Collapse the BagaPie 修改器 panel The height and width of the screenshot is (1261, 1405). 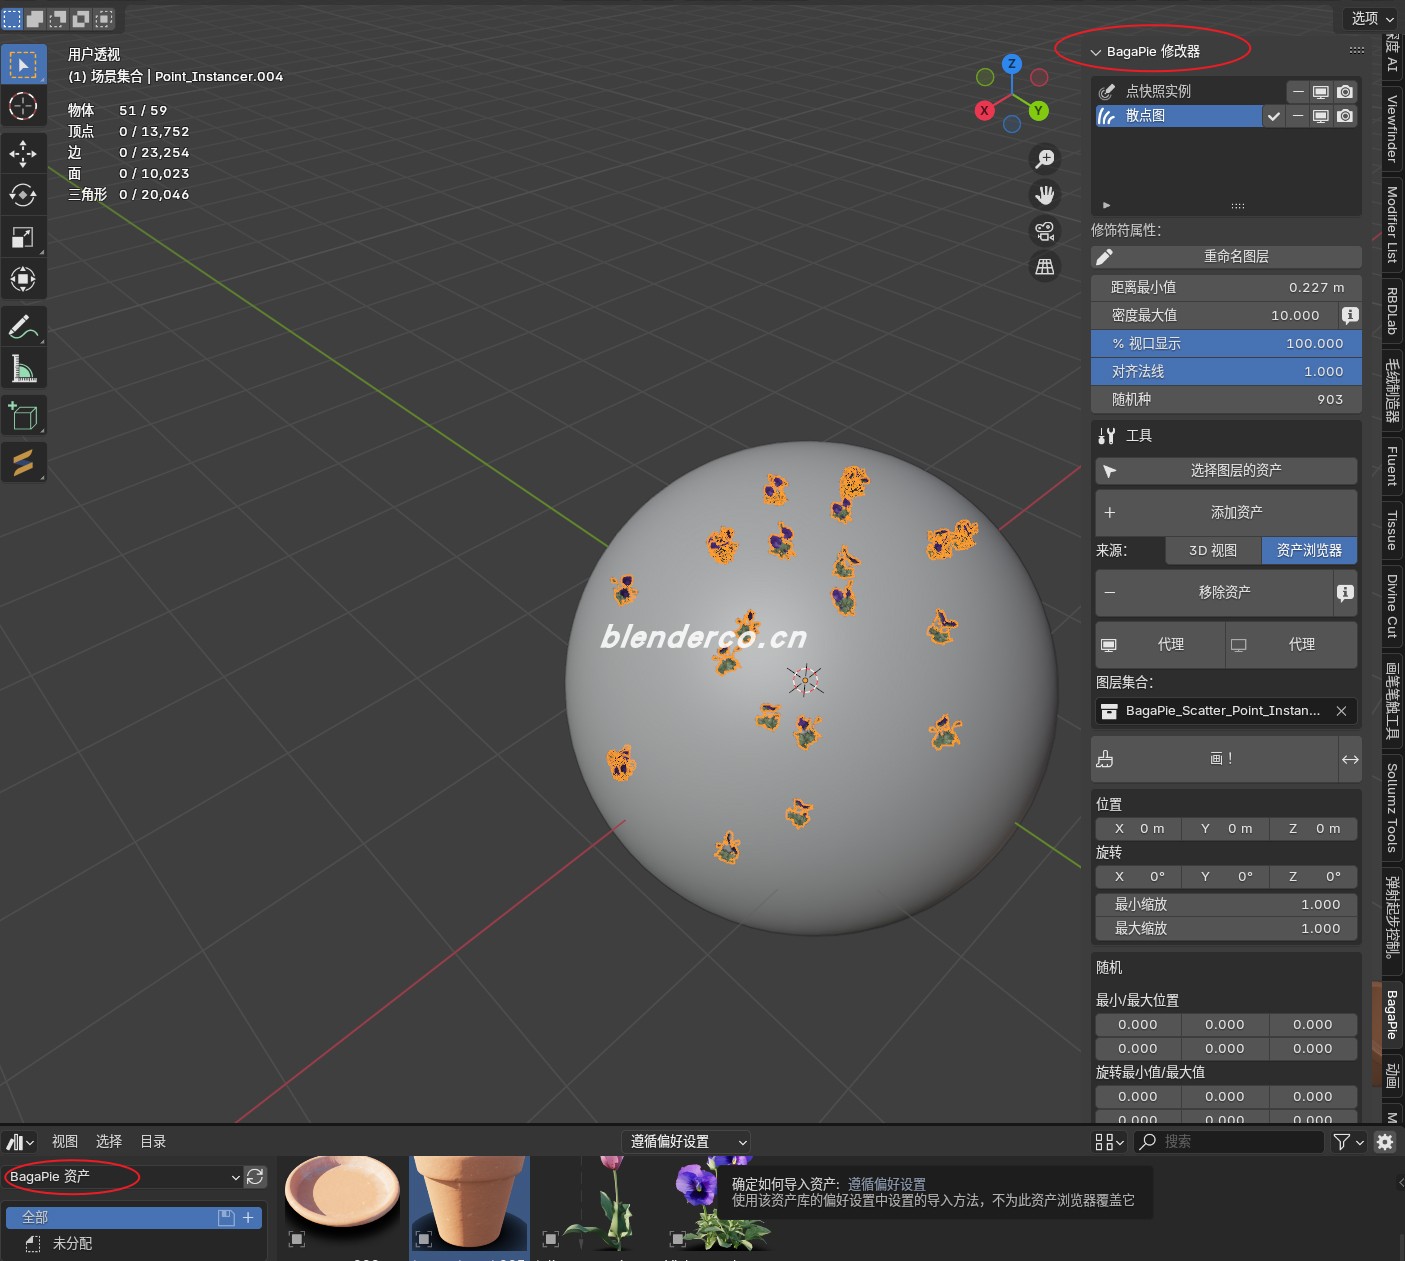(1096, 52)
